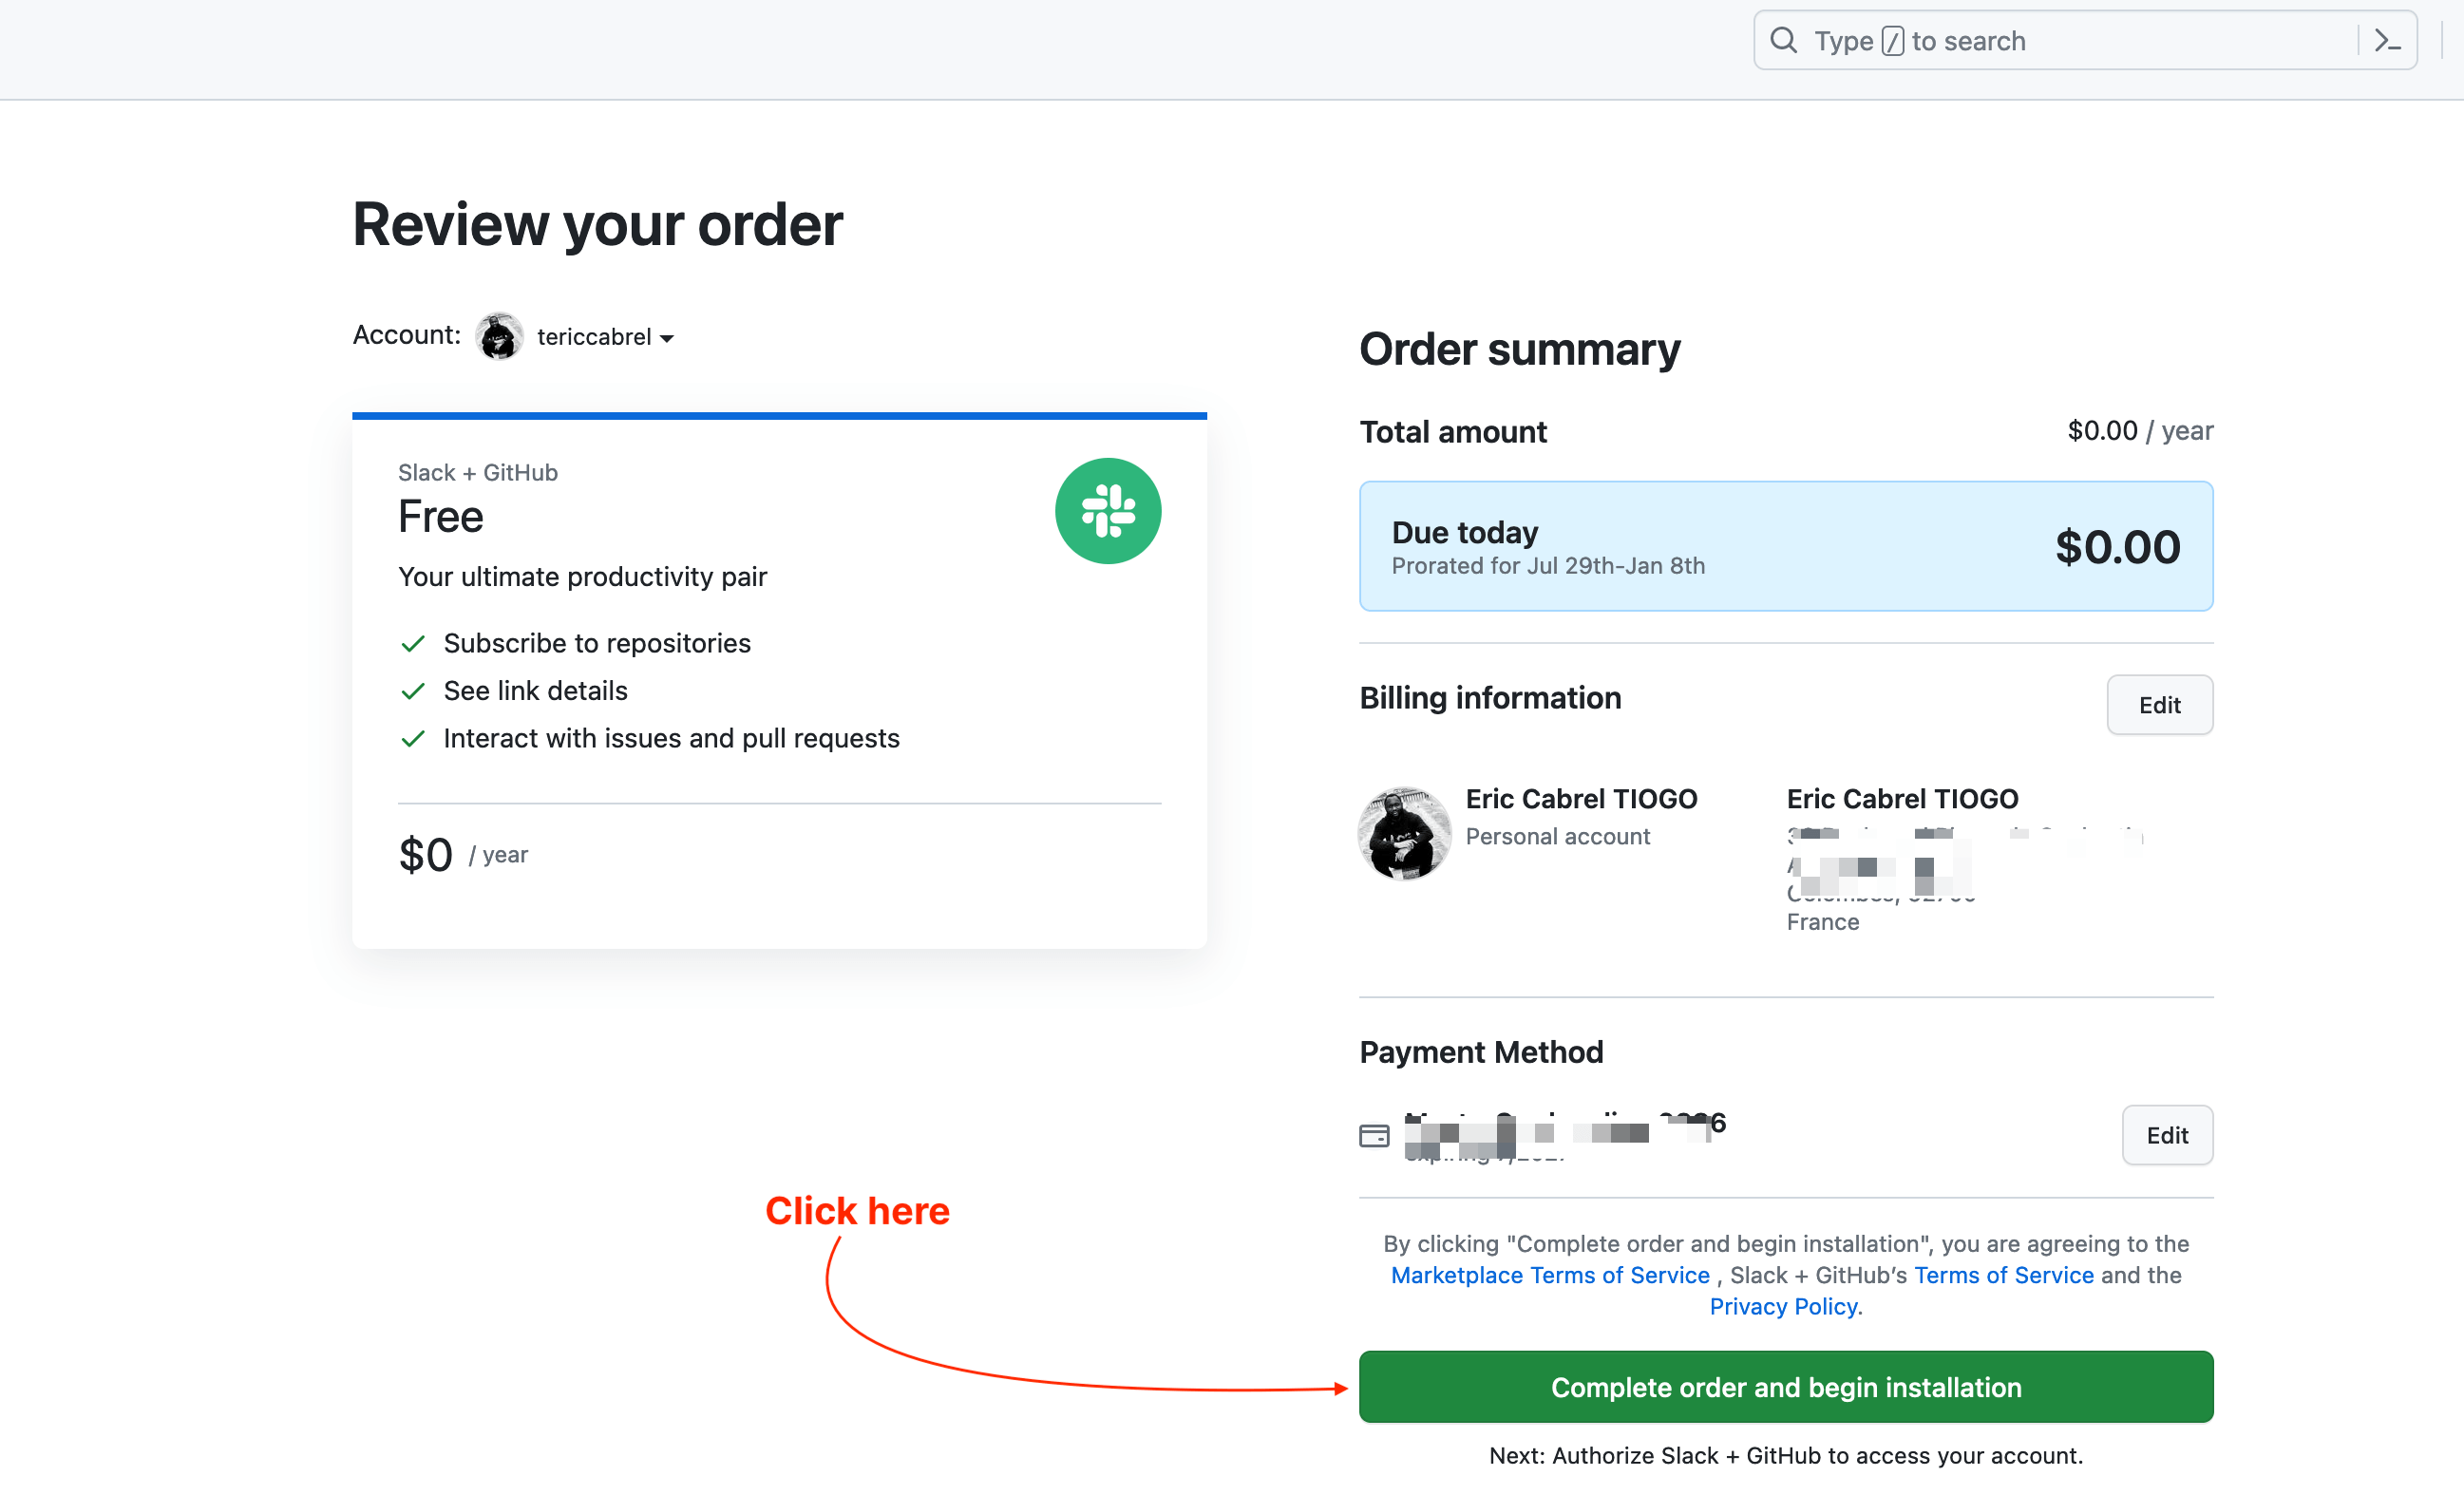Edit the payment method
Viewport: 2464px width, 1495px height.
[x=2167, y=1135]
